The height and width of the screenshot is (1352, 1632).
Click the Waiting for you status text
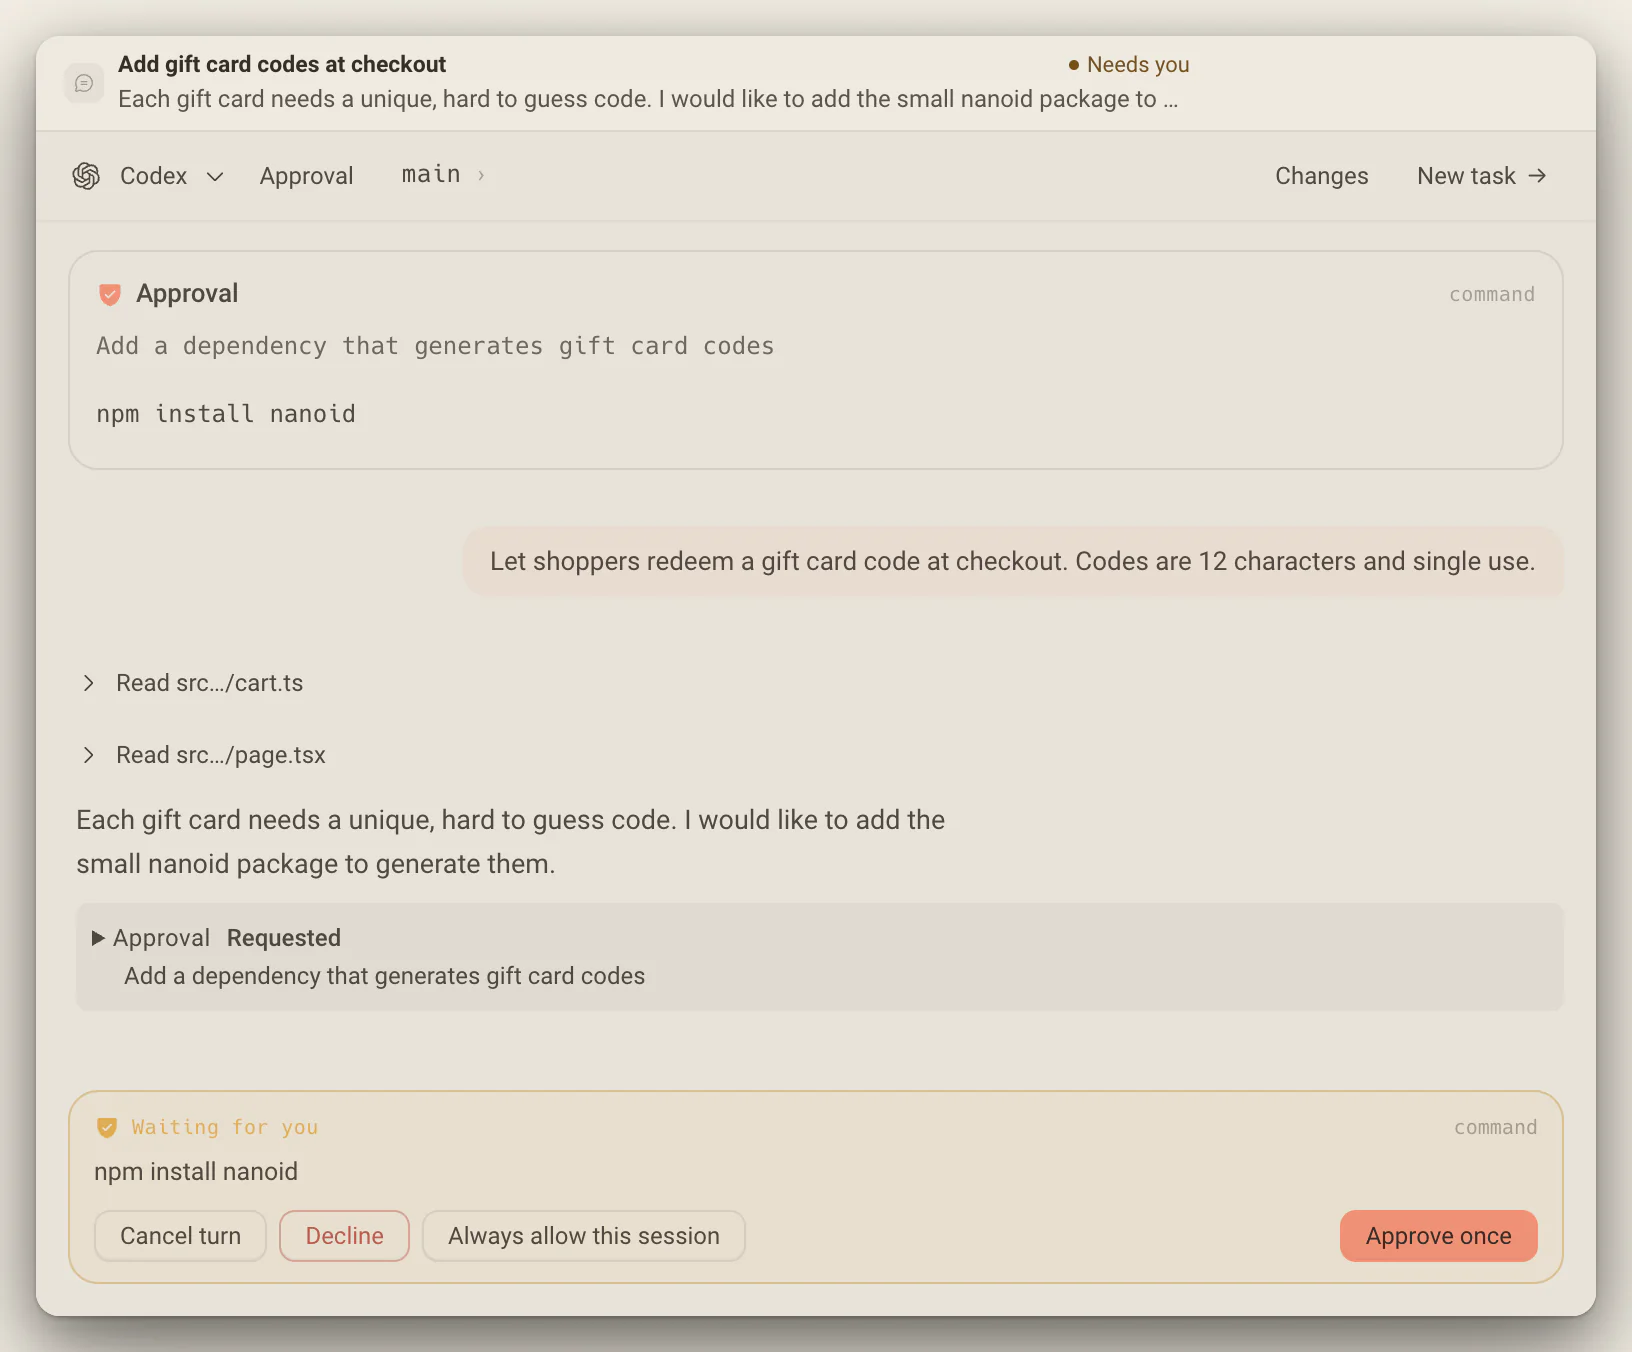tap(225, 1127)
